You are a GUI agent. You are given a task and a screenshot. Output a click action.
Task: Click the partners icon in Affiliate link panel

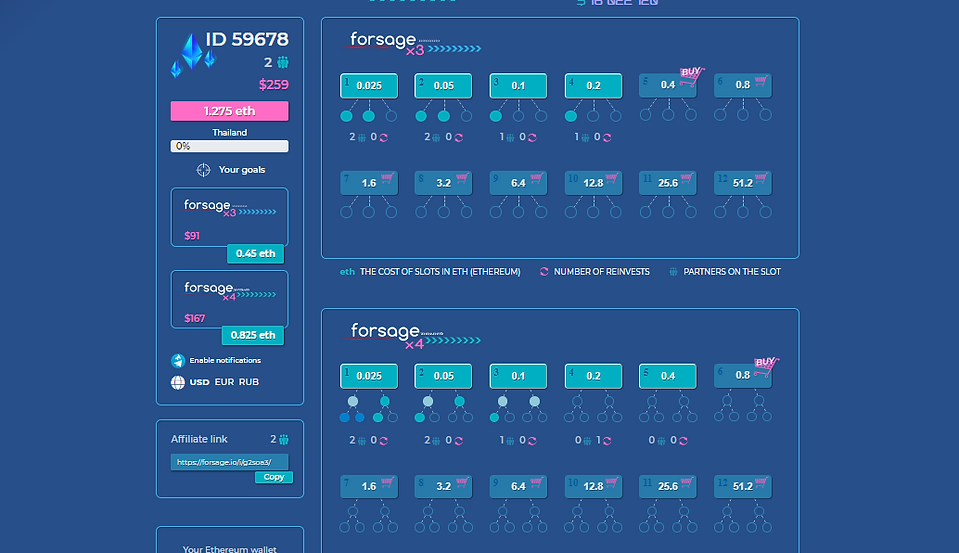tap(284, 439)
